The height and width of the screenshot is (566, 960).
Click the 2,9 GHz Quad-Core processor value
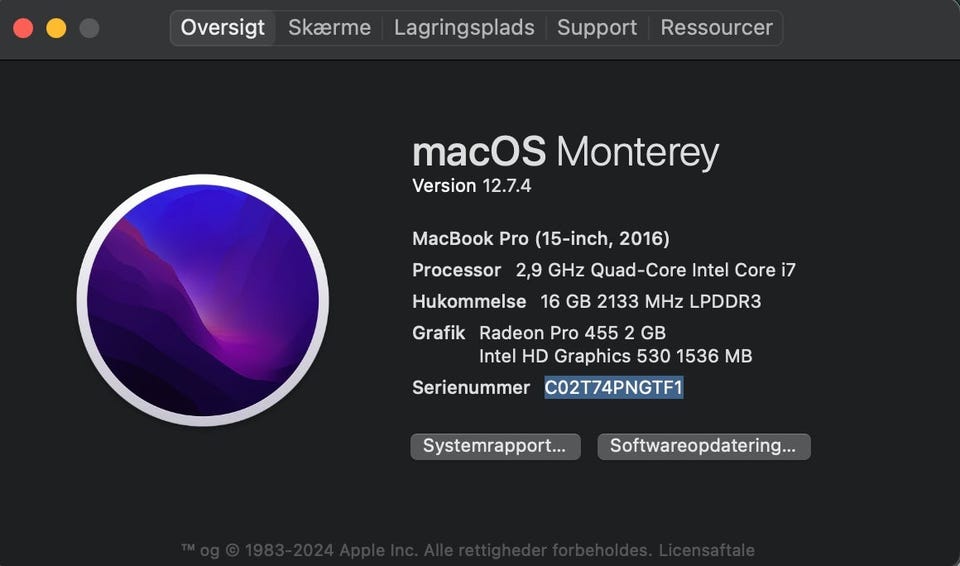click(x=655, y=270)
